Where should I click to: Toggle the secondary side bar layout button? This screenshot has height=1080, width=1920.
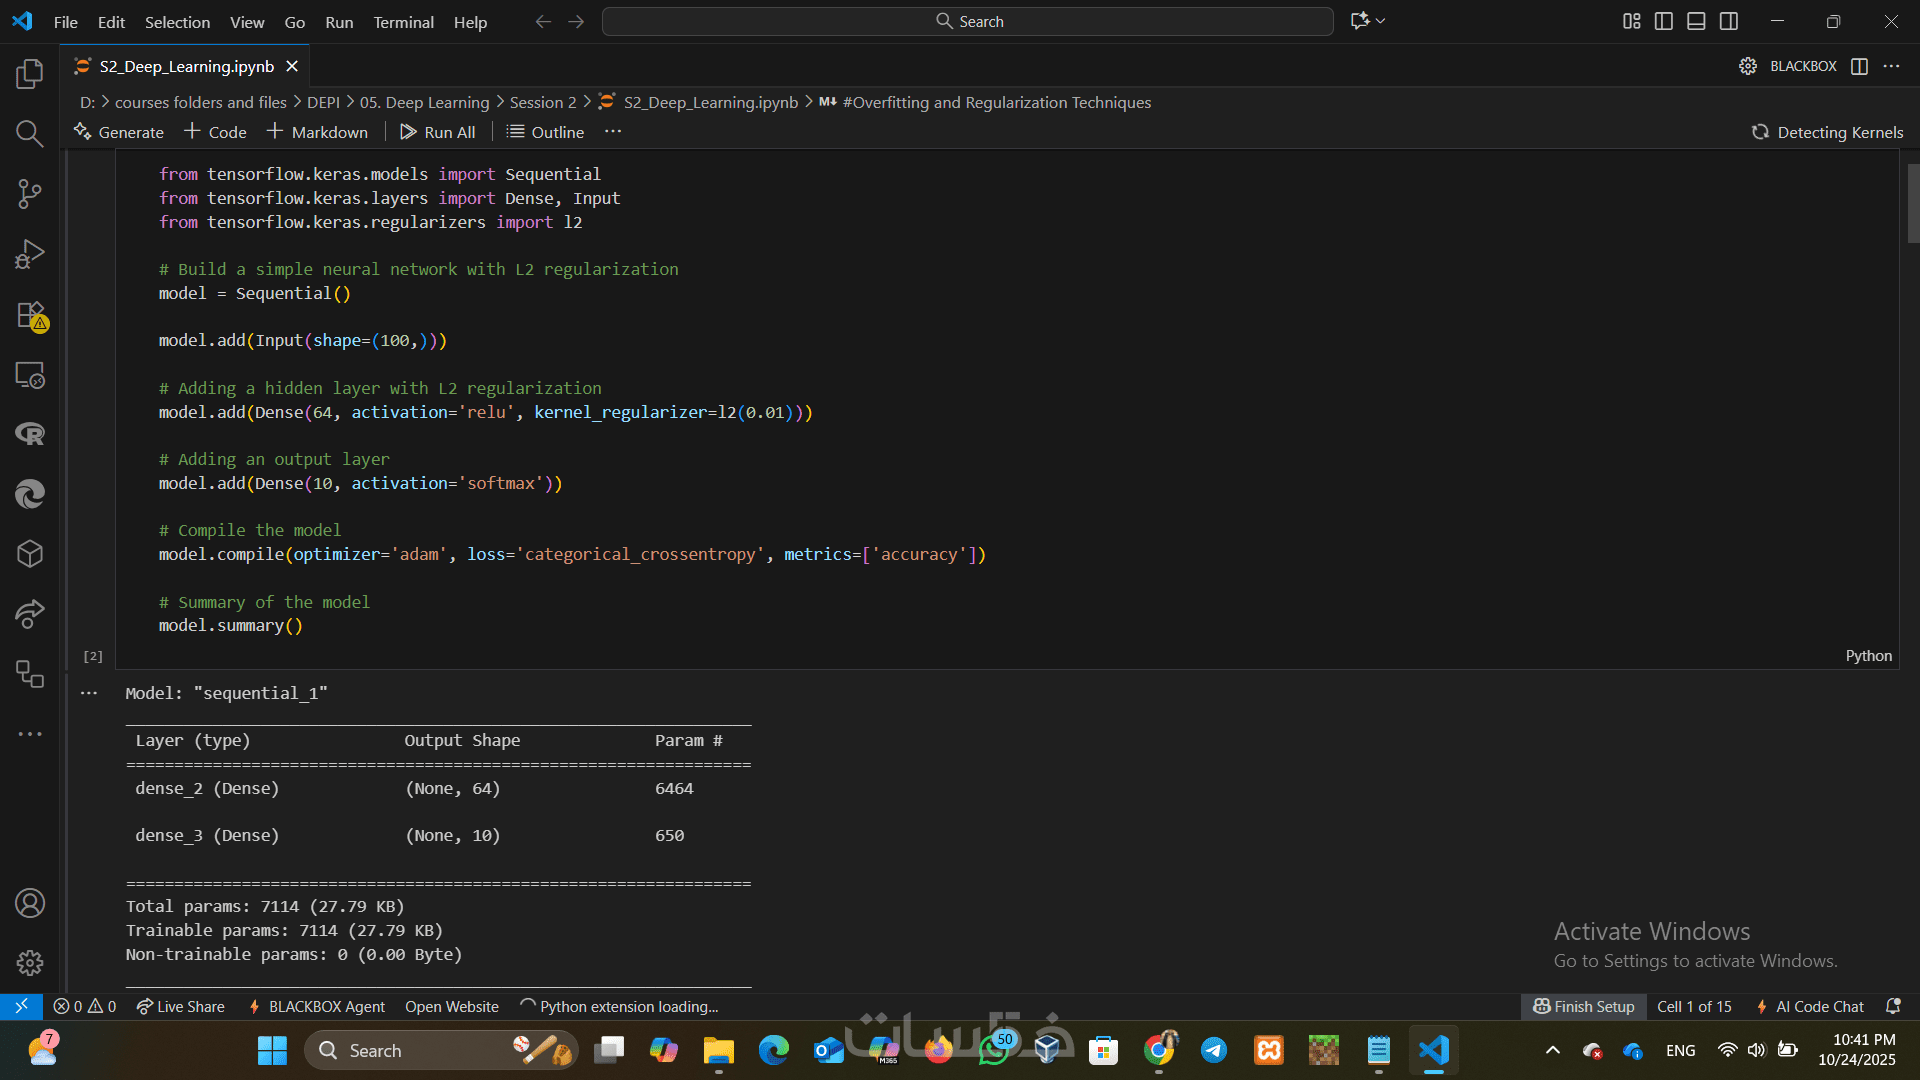coord(1729,21)
